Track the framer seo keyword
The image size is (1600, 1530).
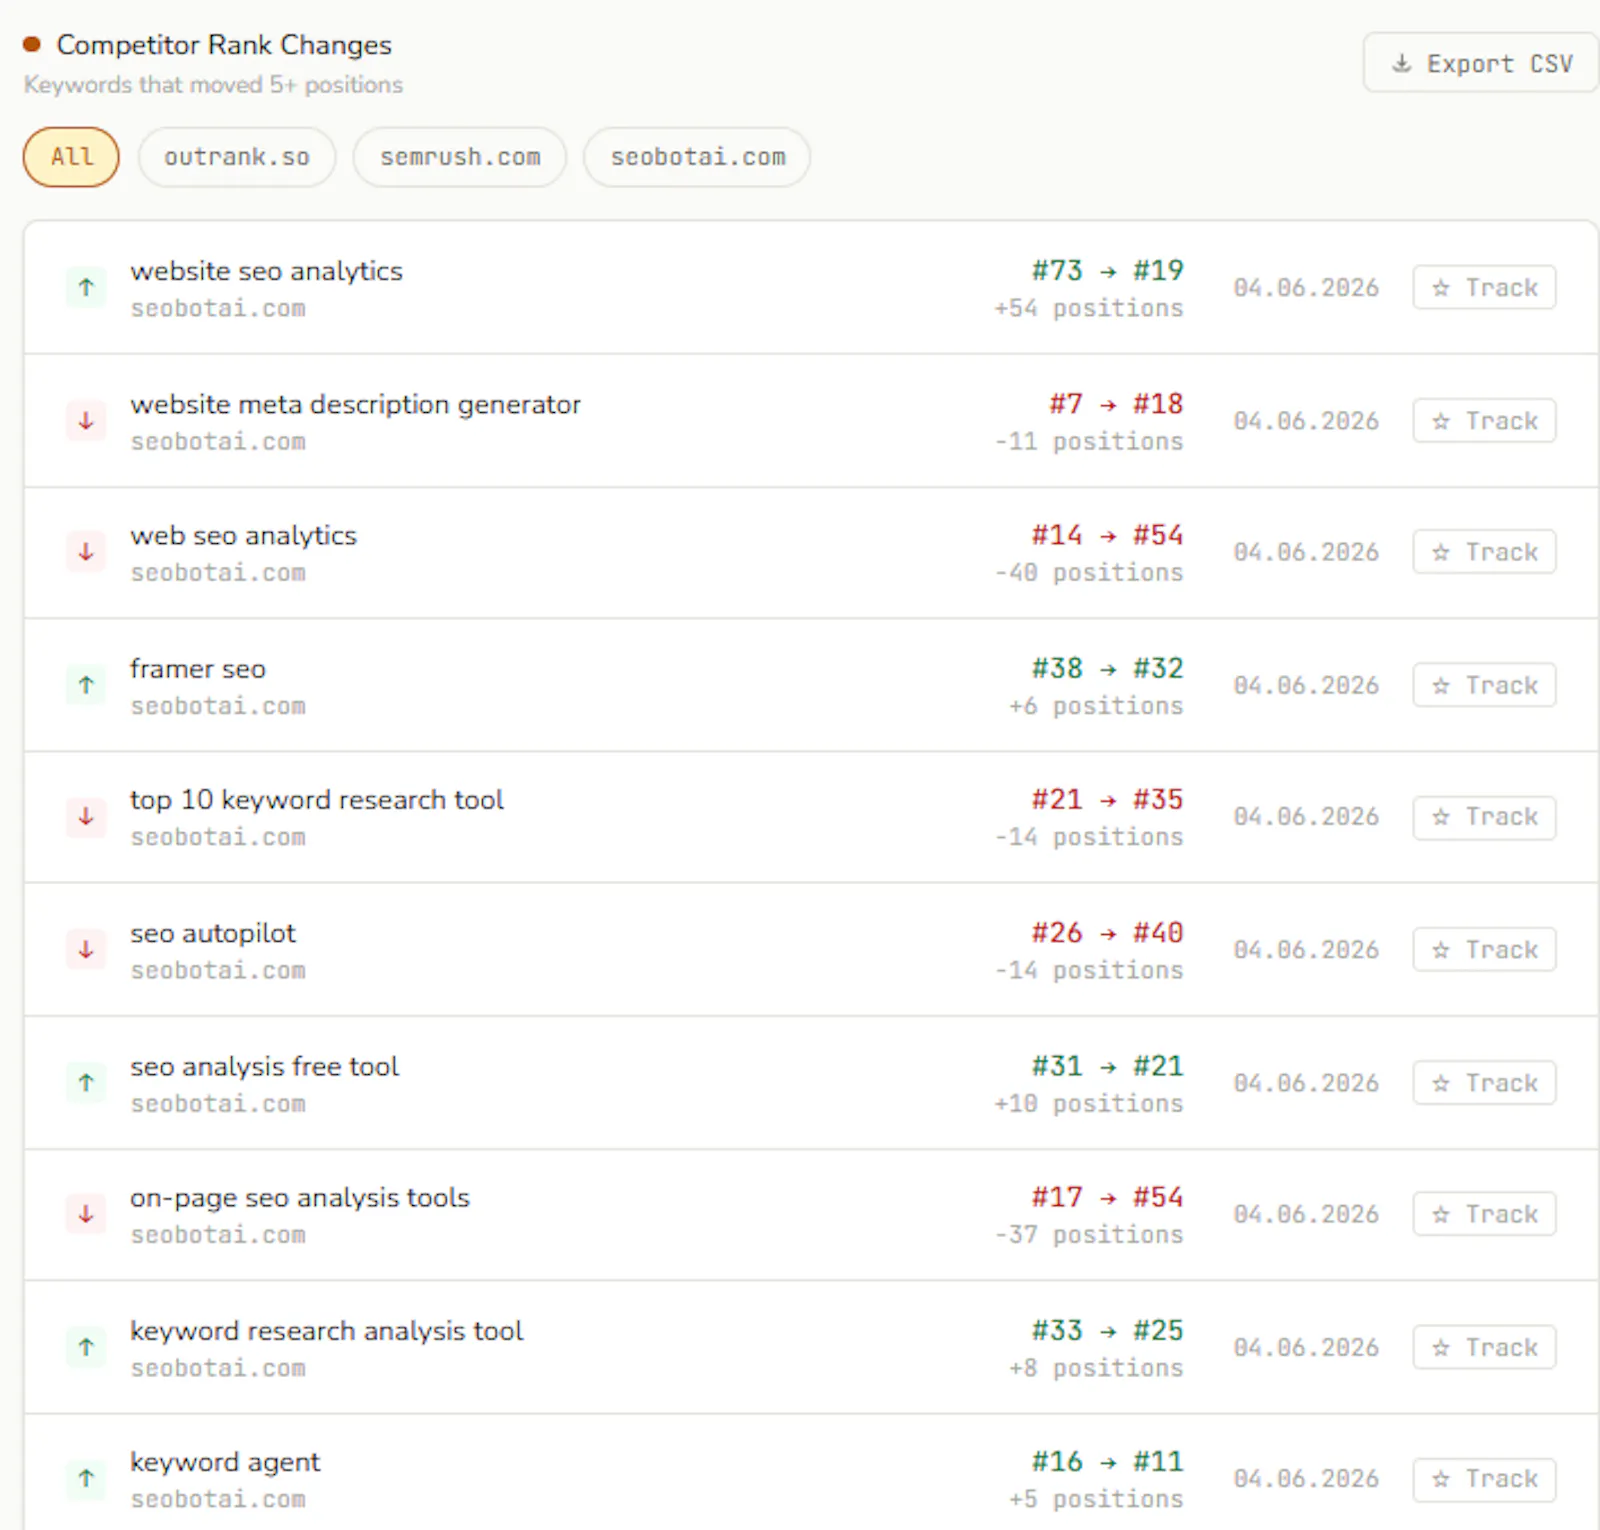pos(1484,685)
